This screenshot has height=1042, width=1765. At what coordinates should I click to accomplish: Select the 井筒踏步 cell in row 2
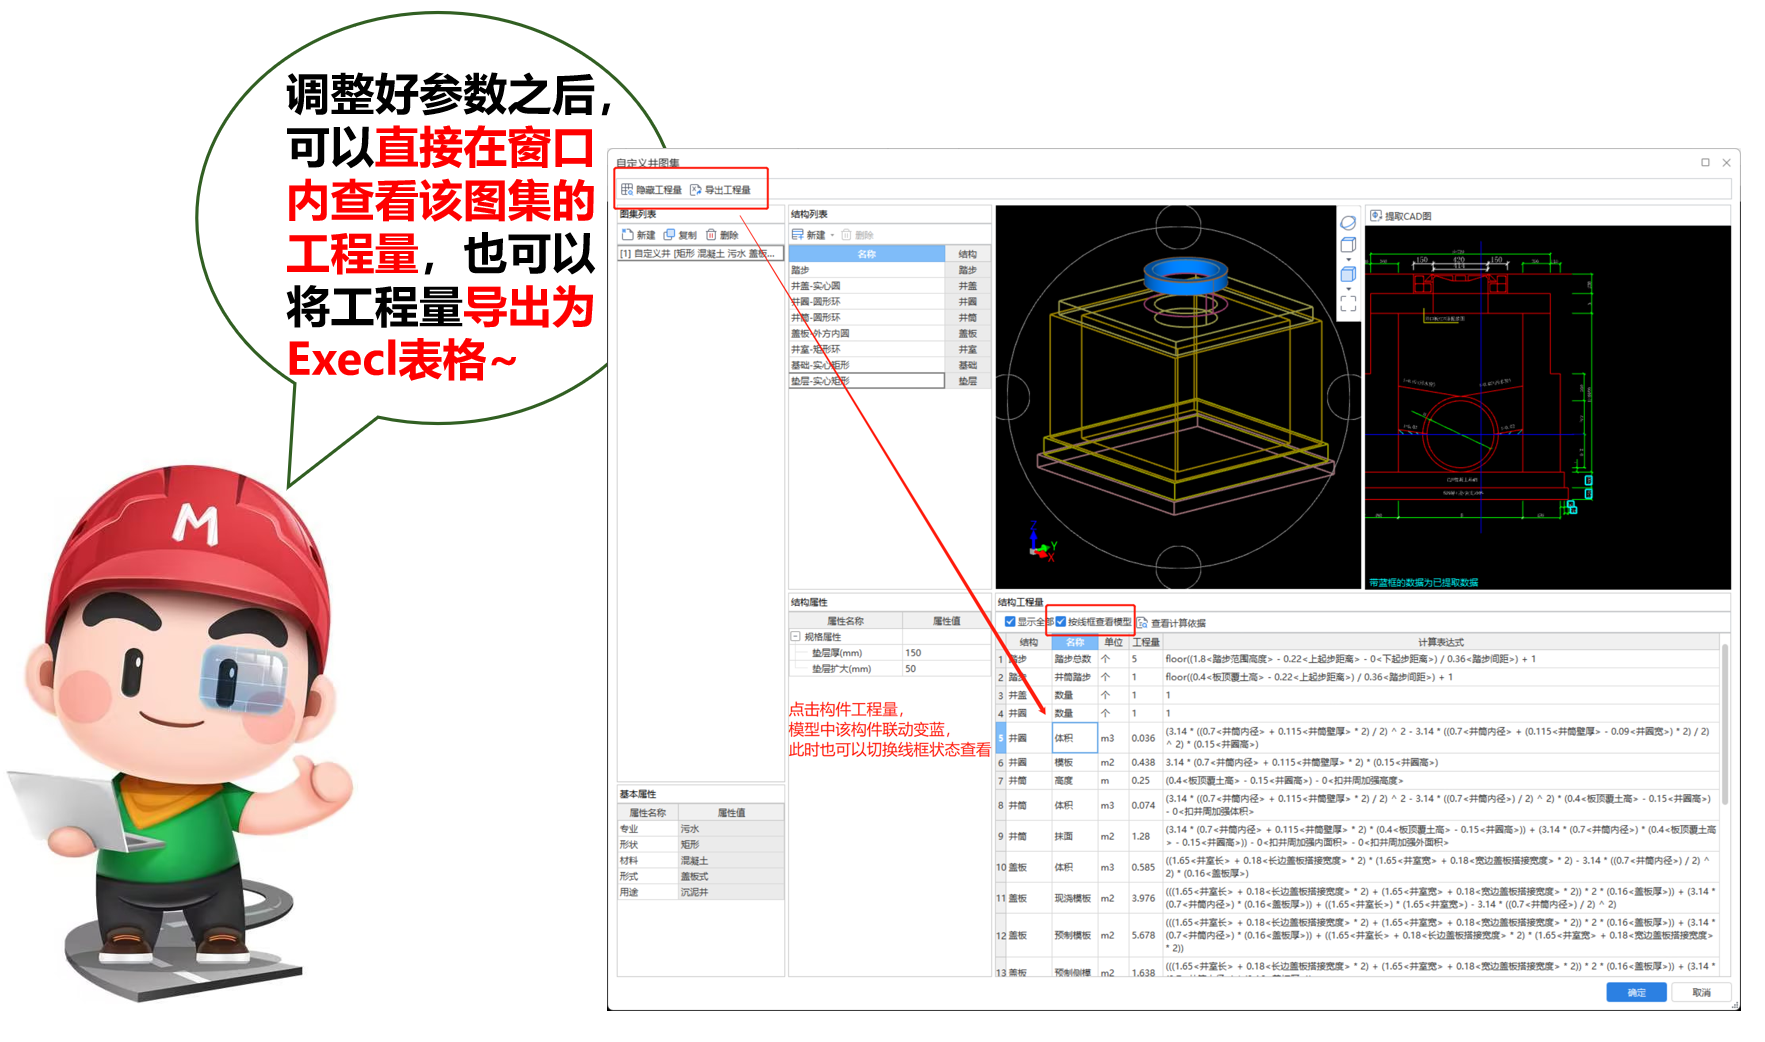(x=1074, y=677)
